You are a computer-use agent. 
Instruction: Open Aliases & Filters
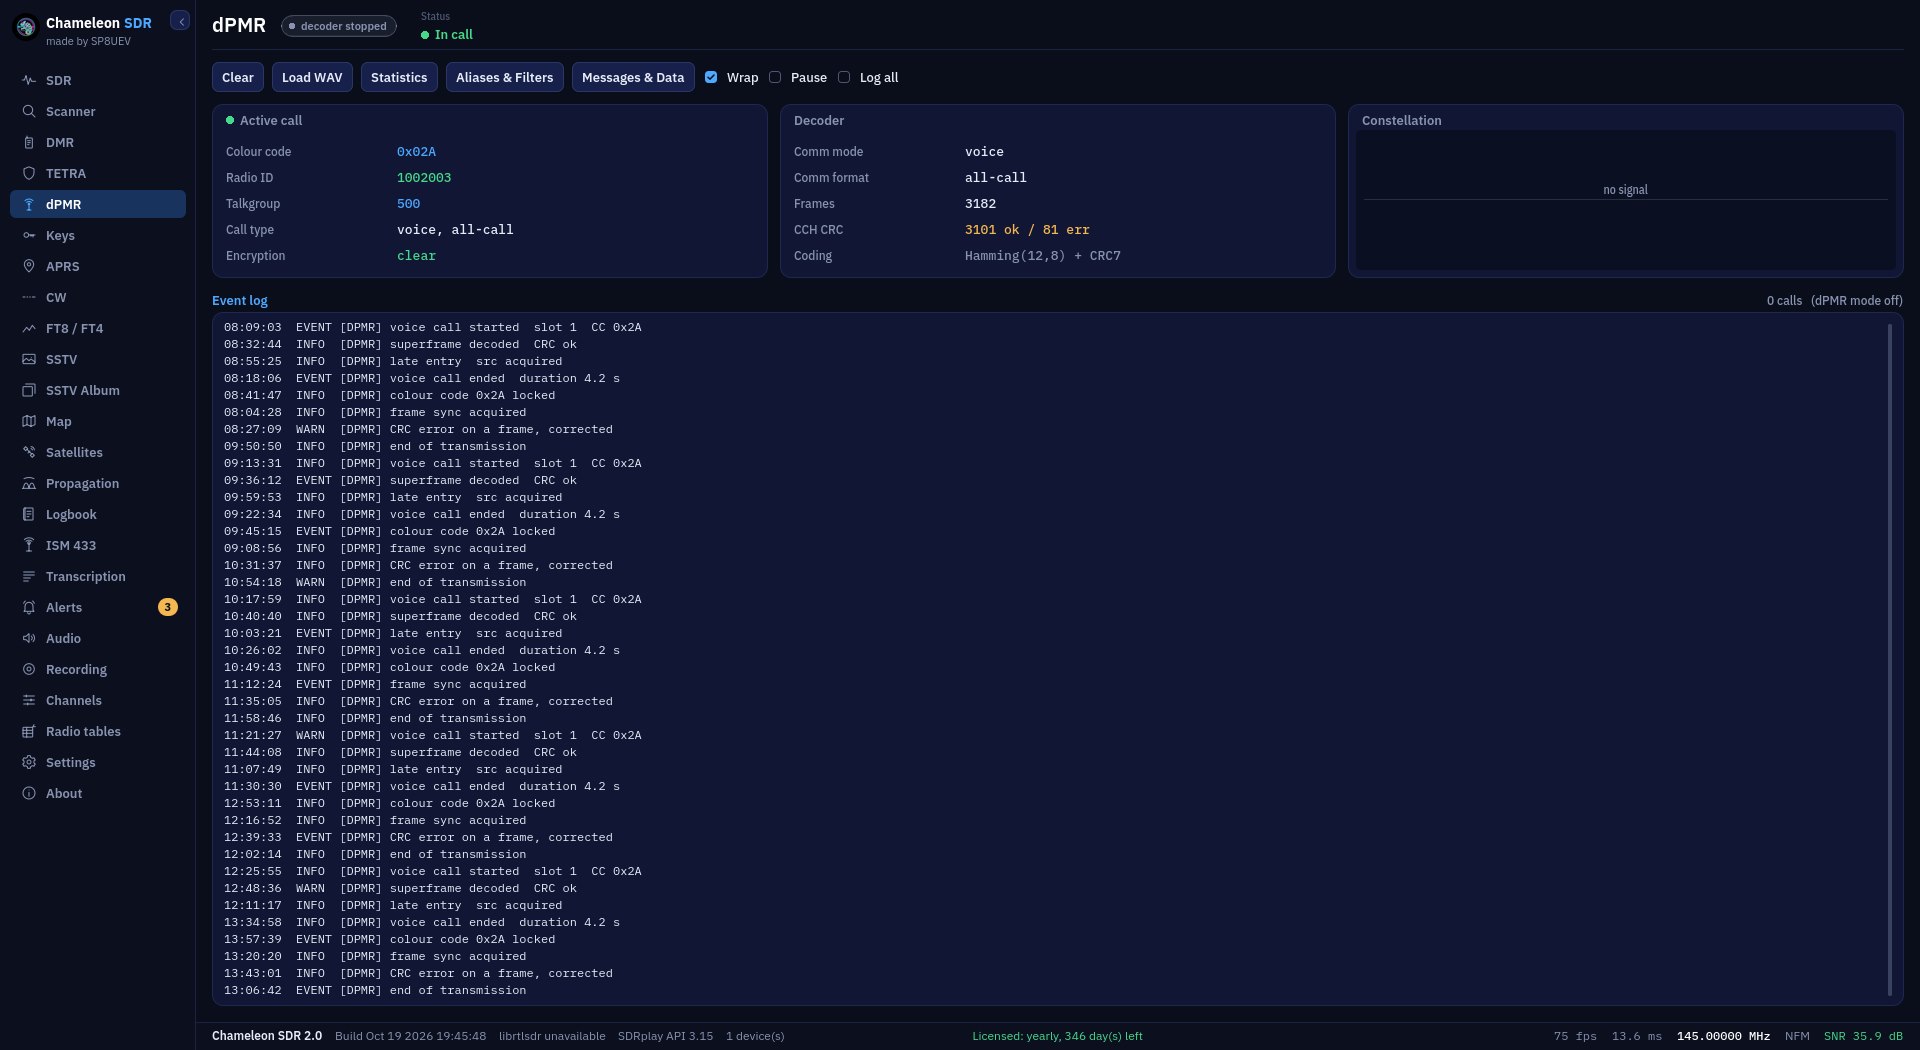(505, 77)
